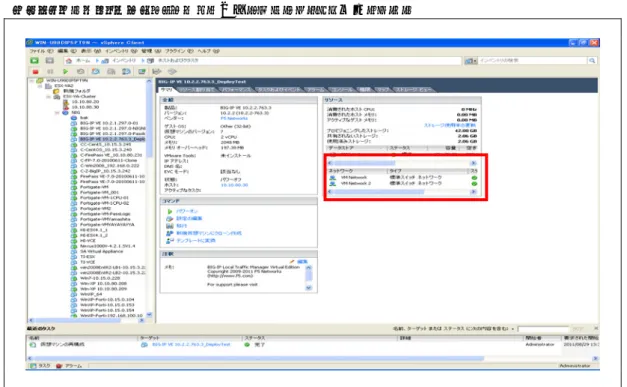
Task: Click the task target BIG-IP VE DeployTest link
Action: pos(191,344)
